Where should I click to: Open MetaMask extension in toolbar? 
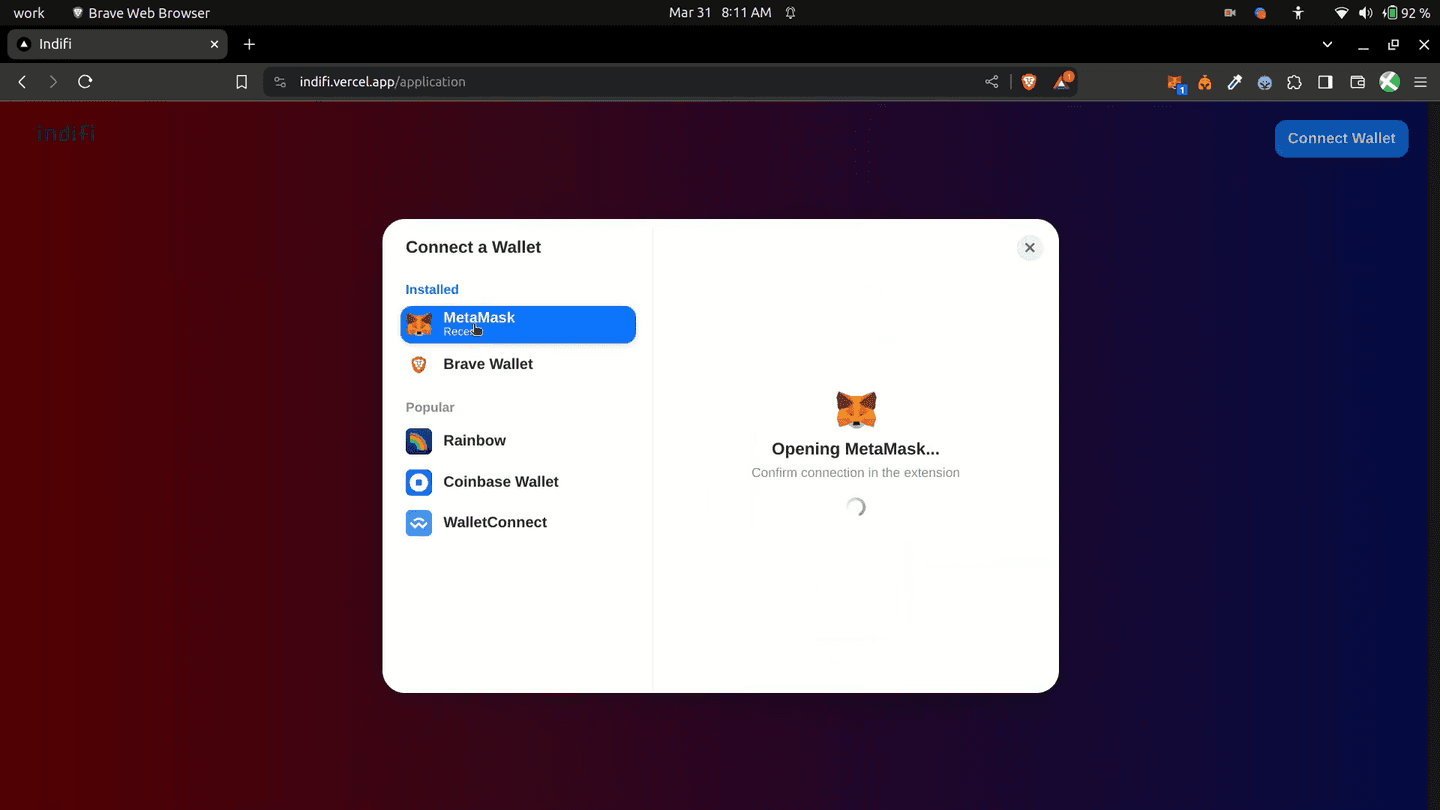point(1176,83)
